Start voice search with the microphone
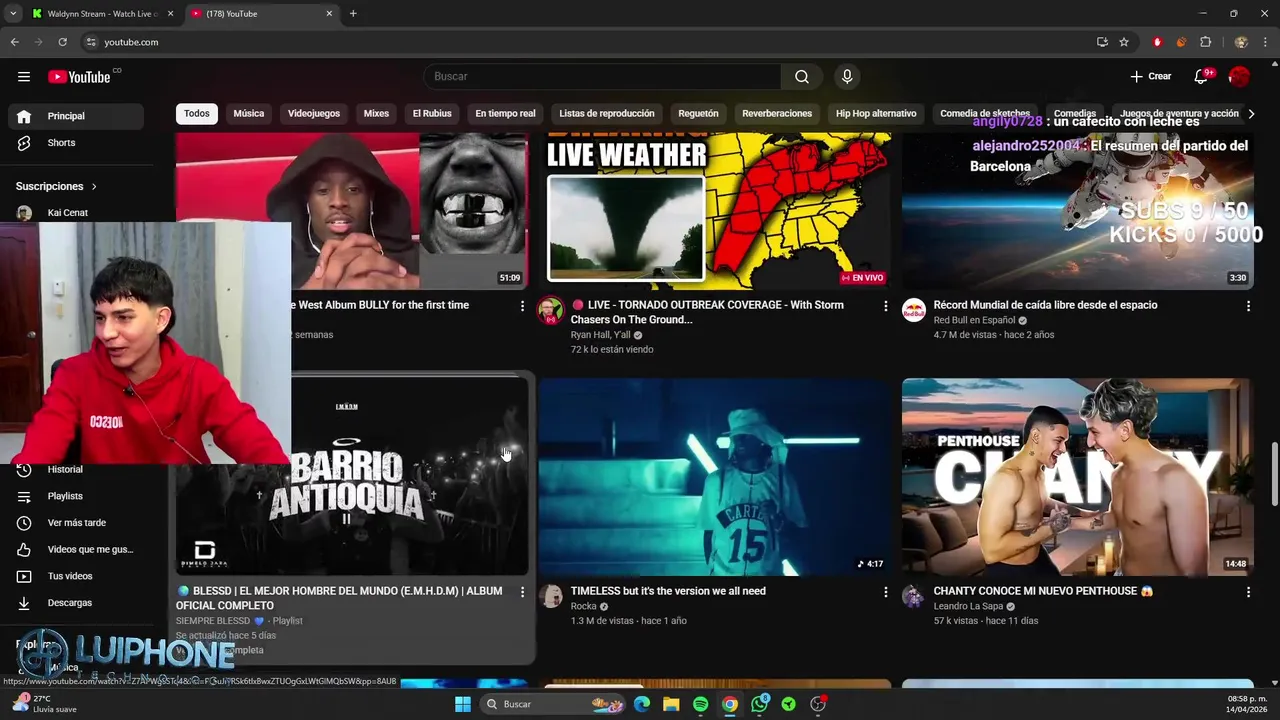Viewport: 1280px width, 720px height. (x=847, y=77)
